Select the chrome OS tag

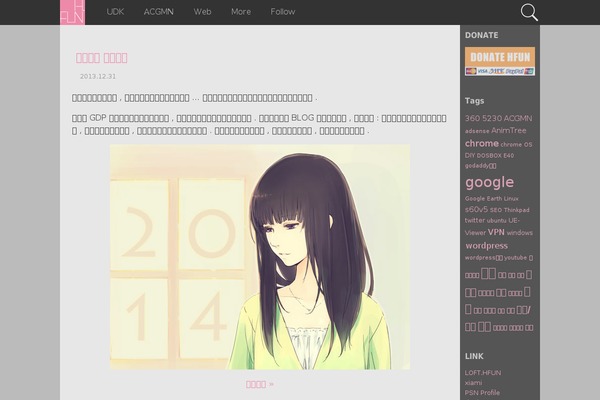point(516,145)
